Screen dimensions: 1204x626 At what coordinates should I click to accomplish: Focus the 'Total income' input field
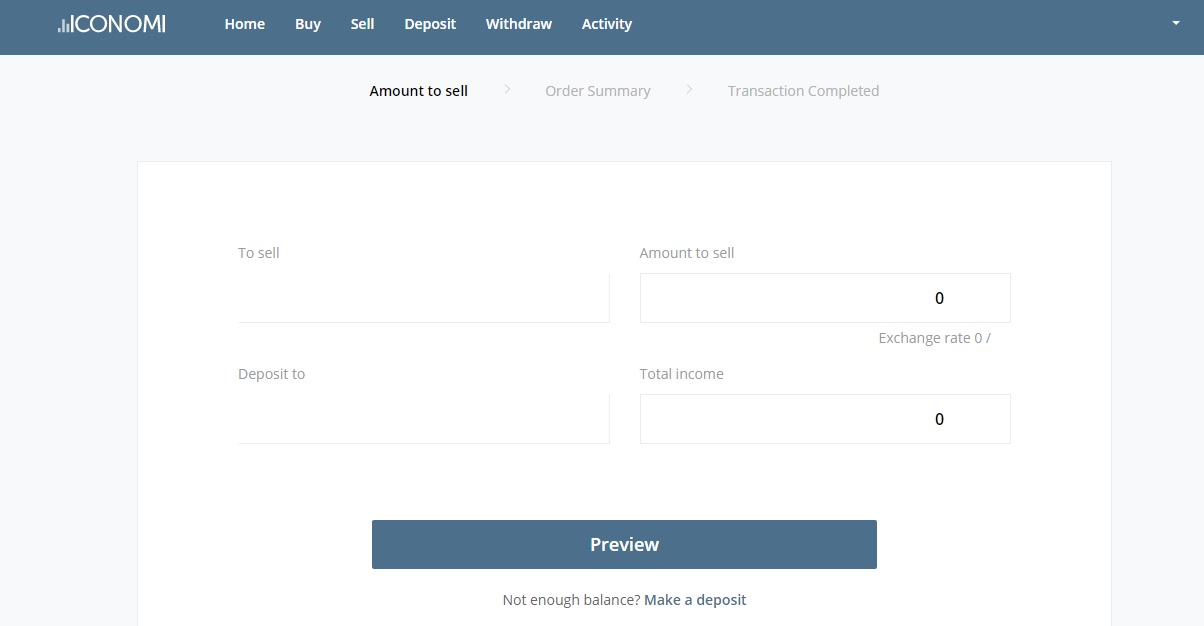tap(825, 419)
